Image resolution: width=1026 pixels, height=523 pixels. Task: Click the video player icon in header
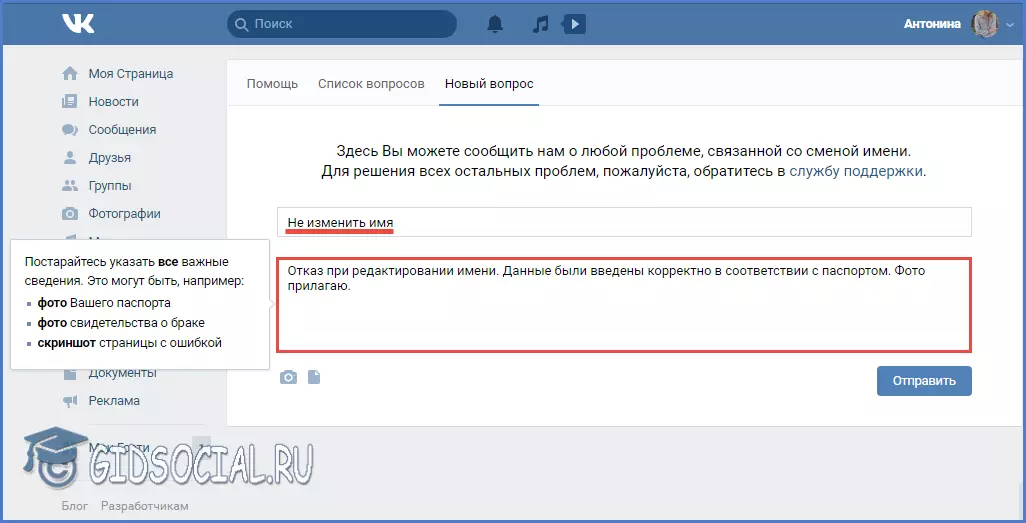click(574, 24)
